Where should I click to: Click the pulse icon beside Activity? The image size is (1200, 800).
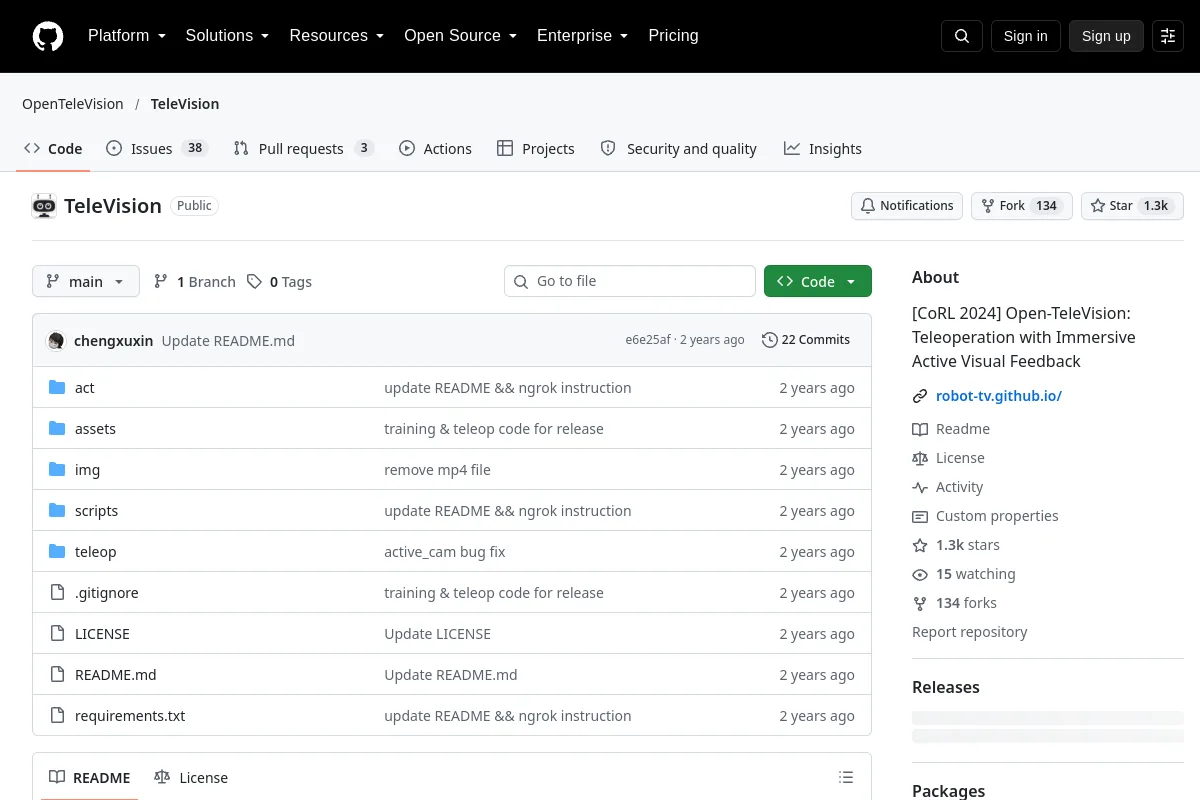tap(920, 487)
